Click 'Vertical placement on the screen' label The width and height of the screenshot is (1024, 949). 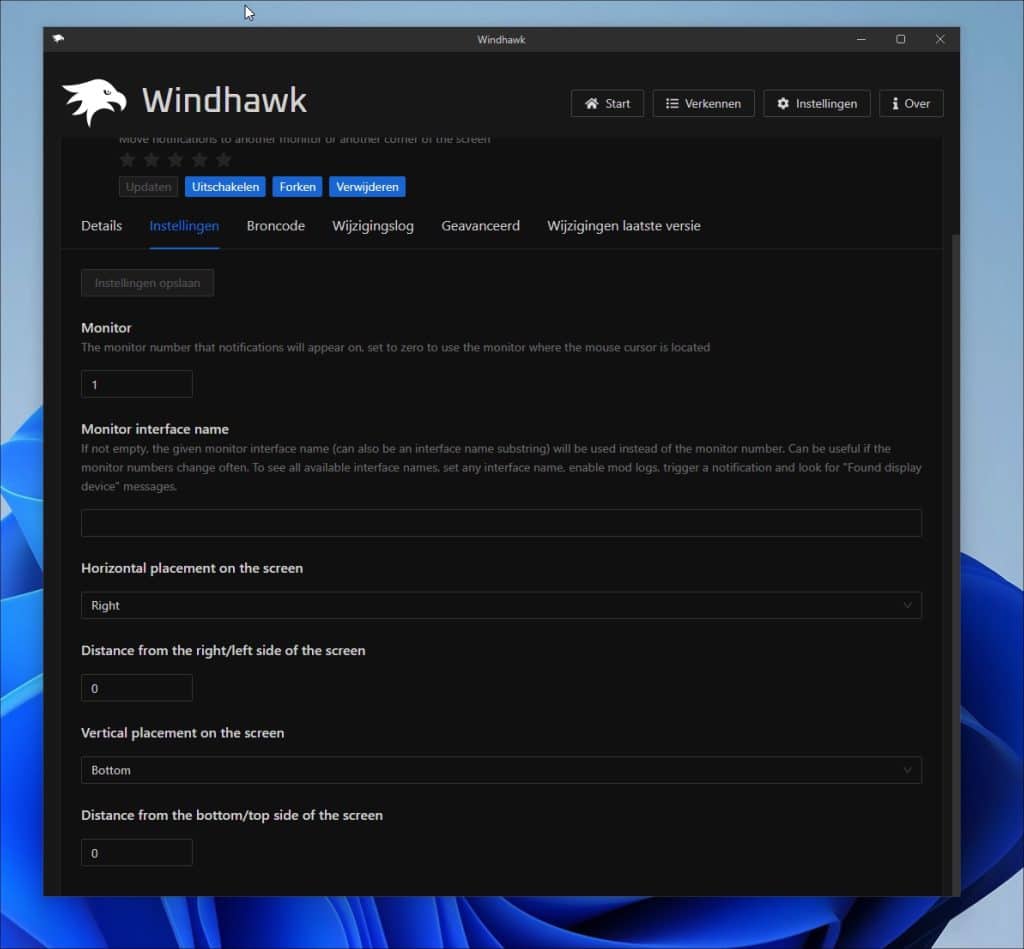point(183,733)
